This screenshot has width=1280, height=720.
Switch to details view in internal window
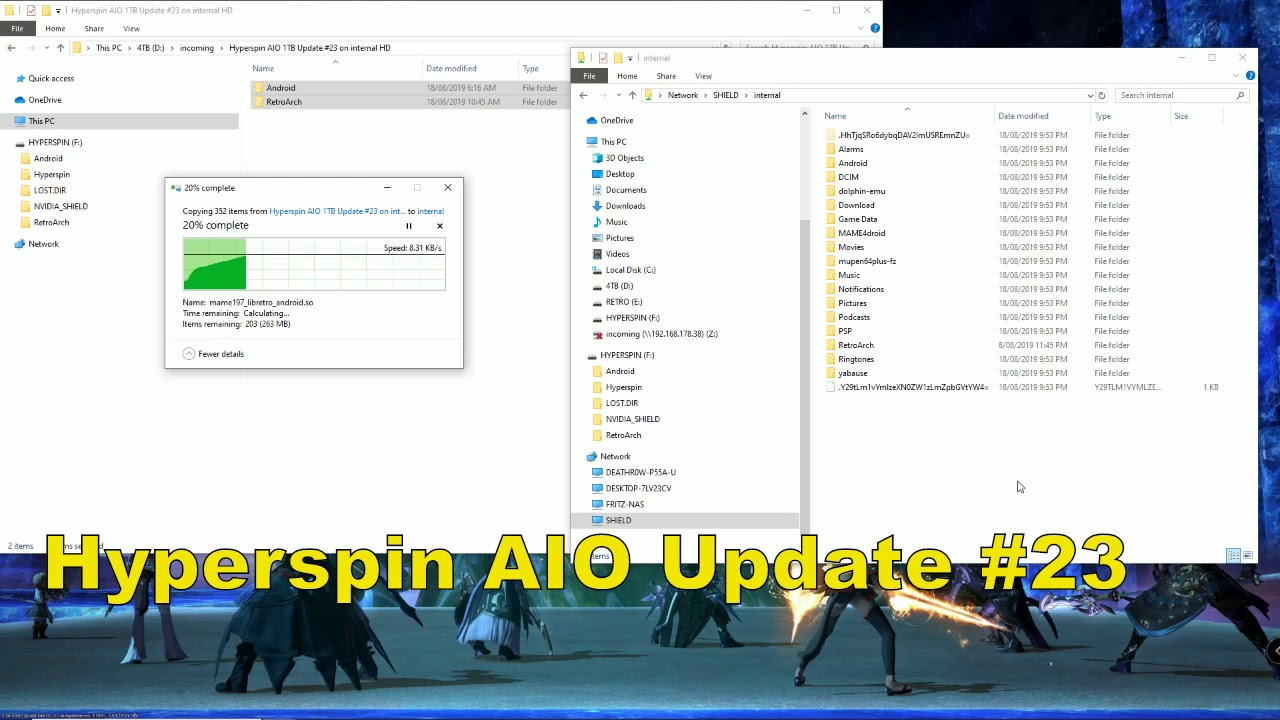click(x=1234, y=555)
